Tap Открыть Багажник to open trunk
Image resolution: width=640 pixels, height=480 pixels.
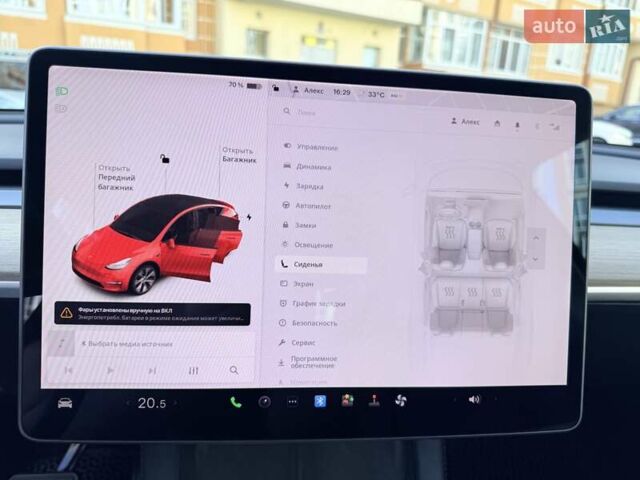(238, 154)
